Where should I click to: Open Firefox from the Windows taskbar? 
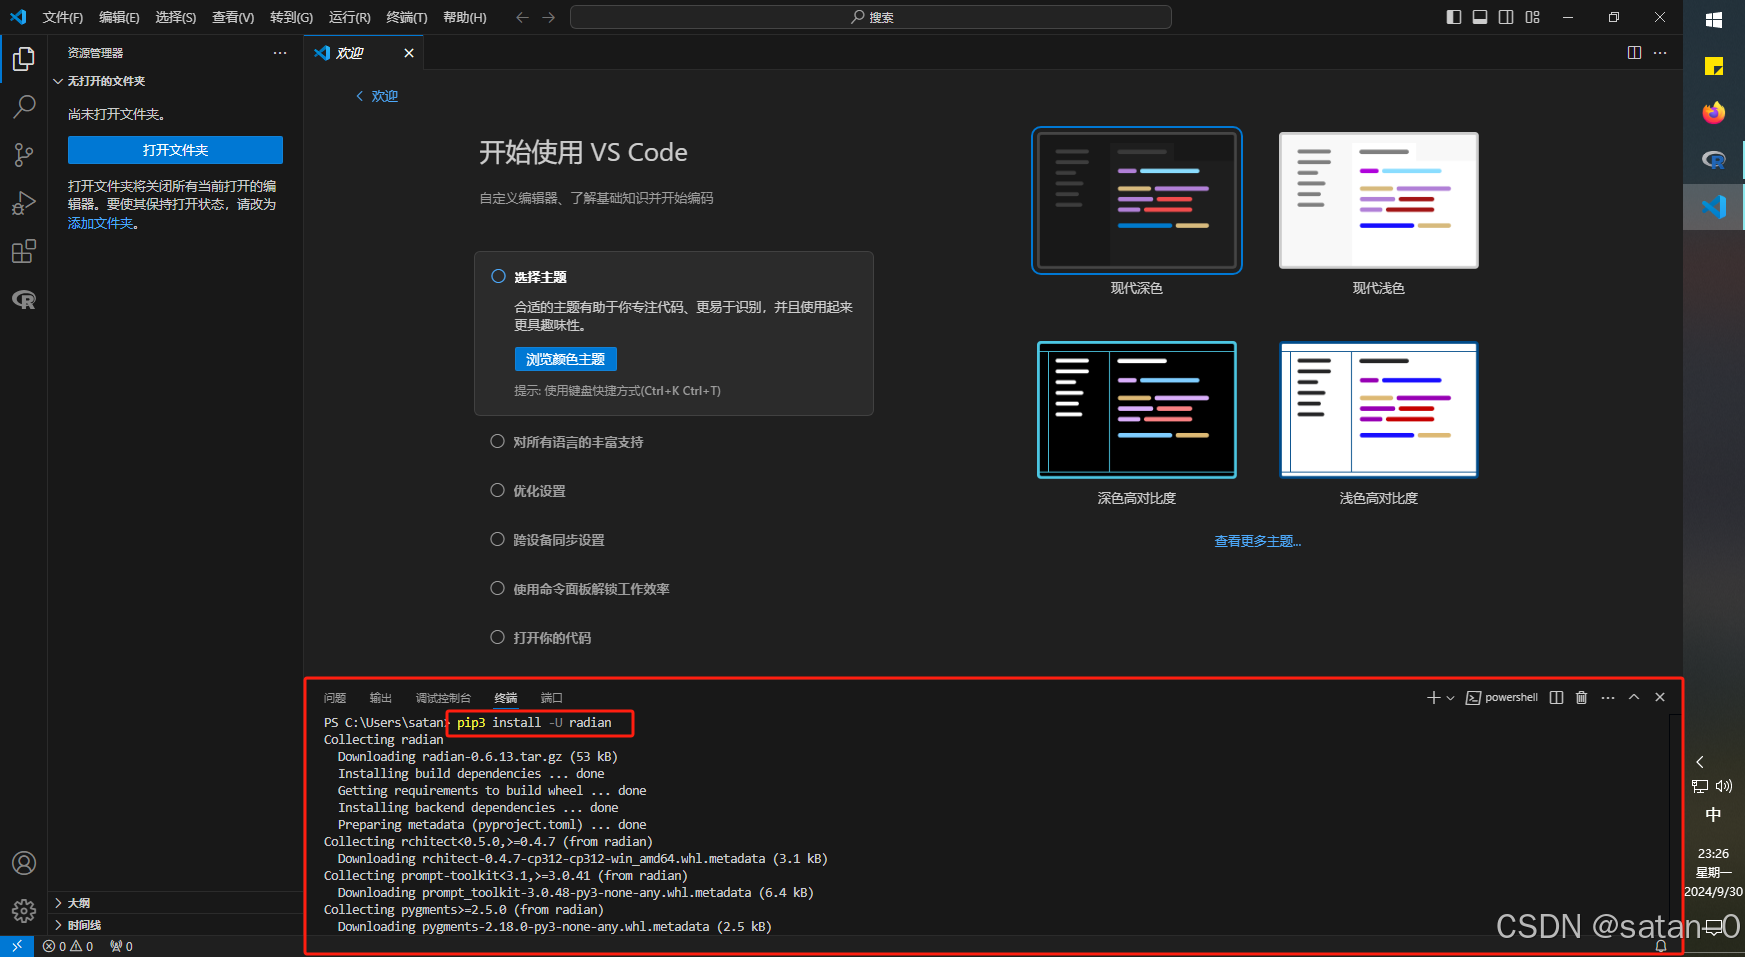(x=1714, y=112)
